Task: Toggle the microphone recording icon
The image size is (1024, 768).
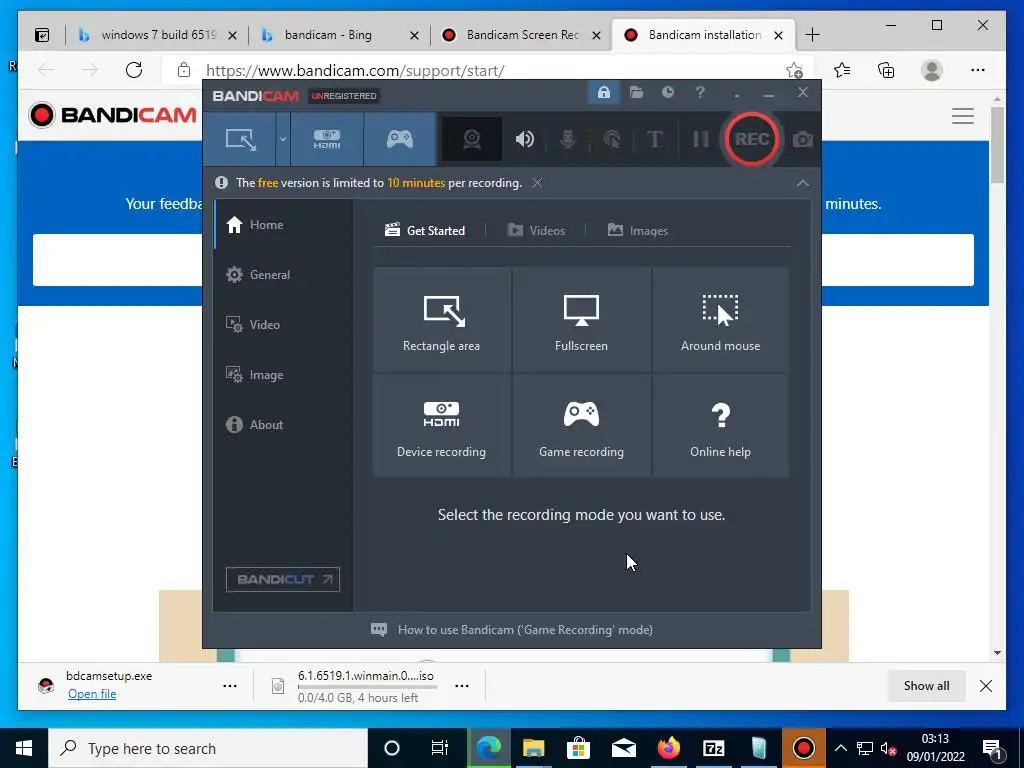Action: pyautogui.click(x=568, y=139)
